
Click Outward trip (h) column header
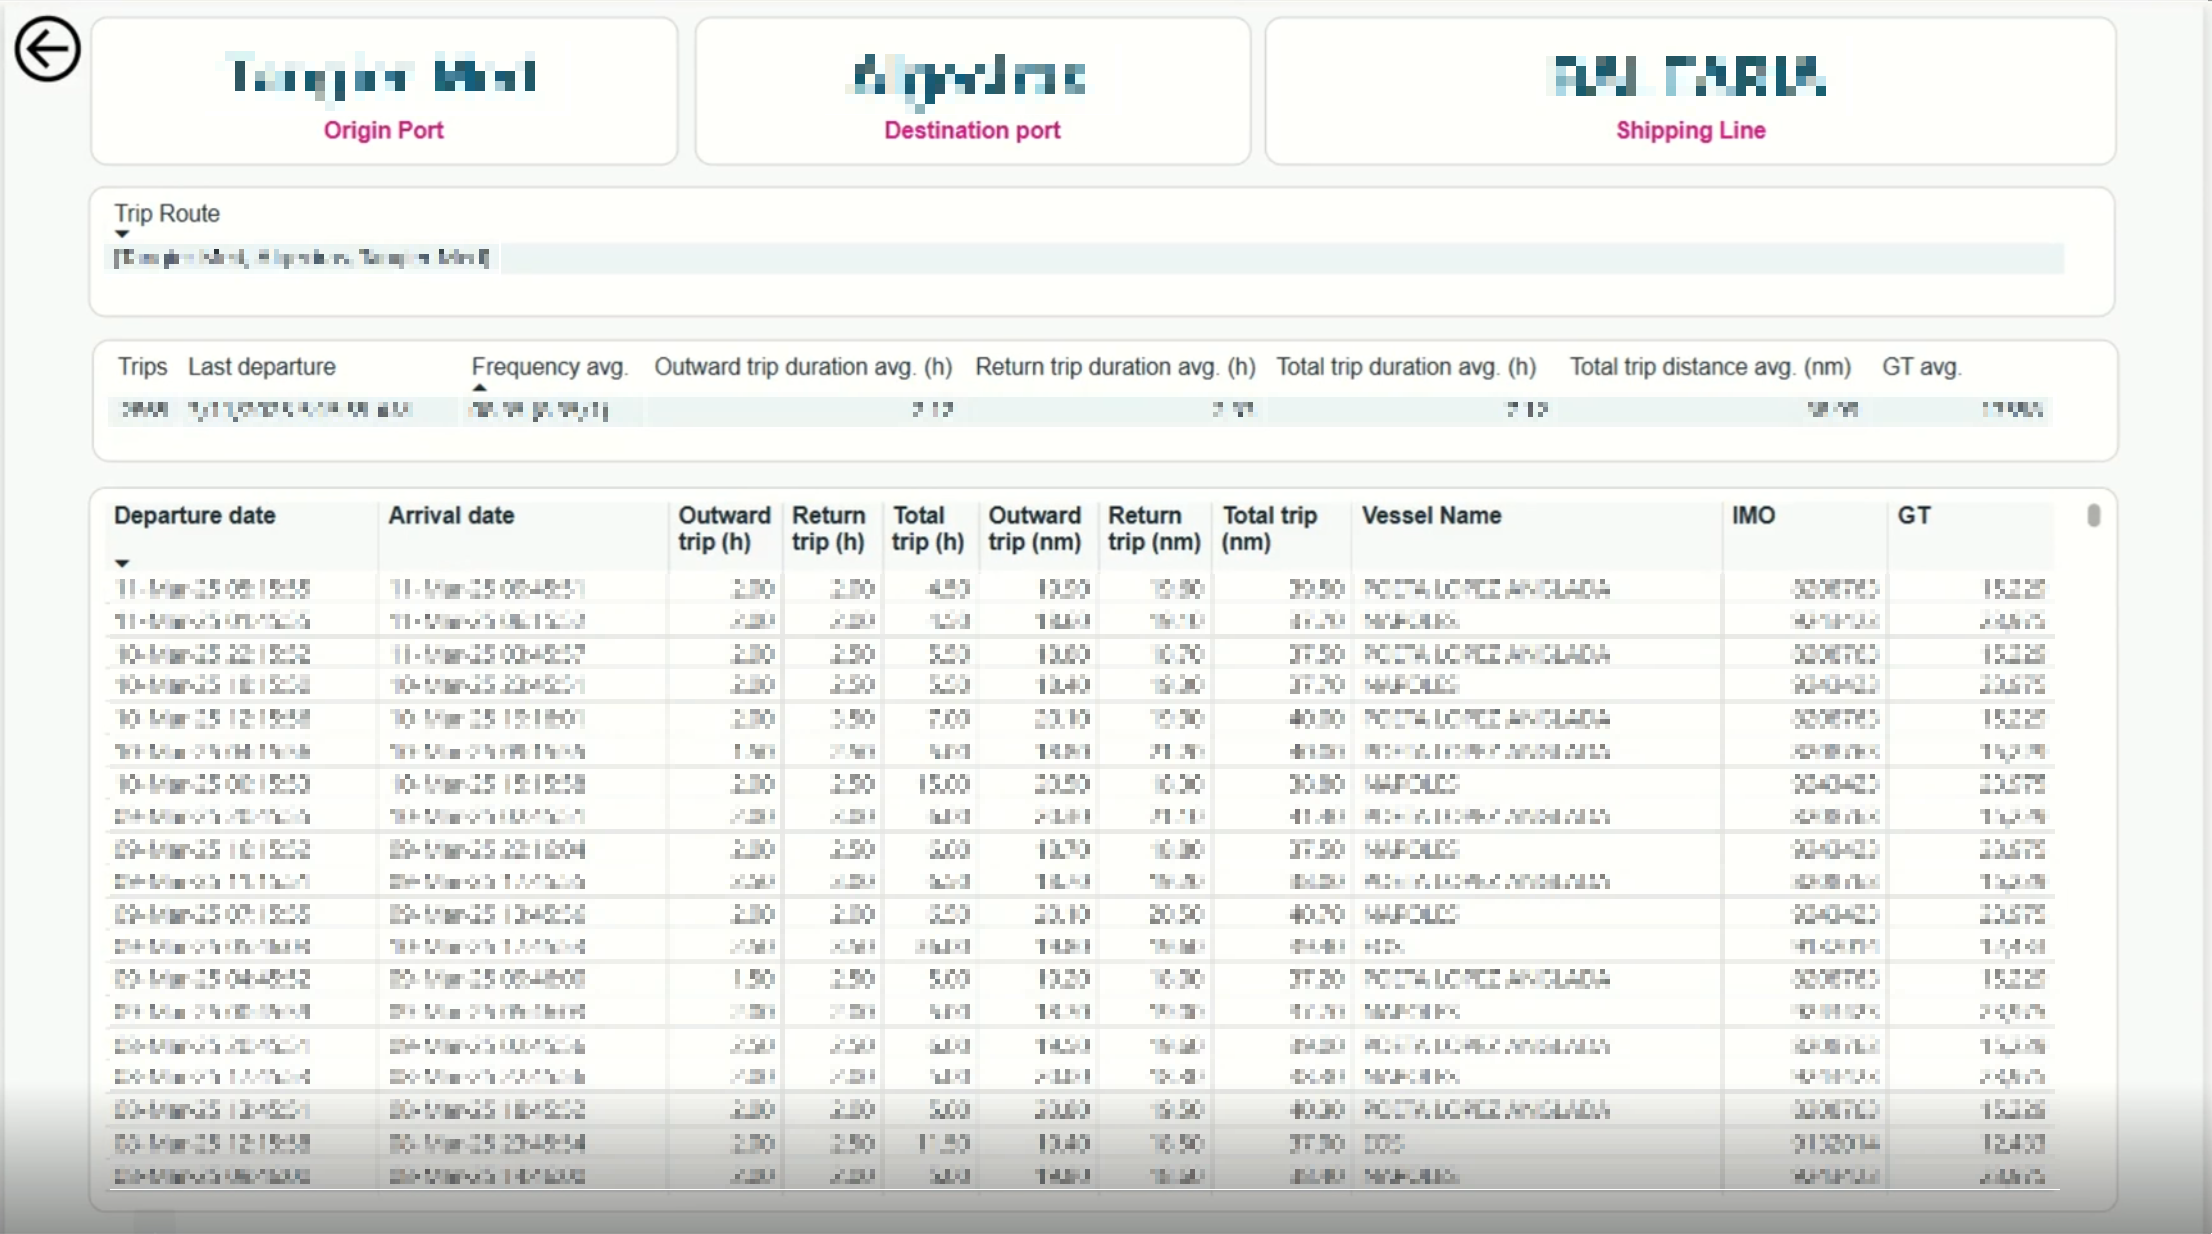click(723, 528)
